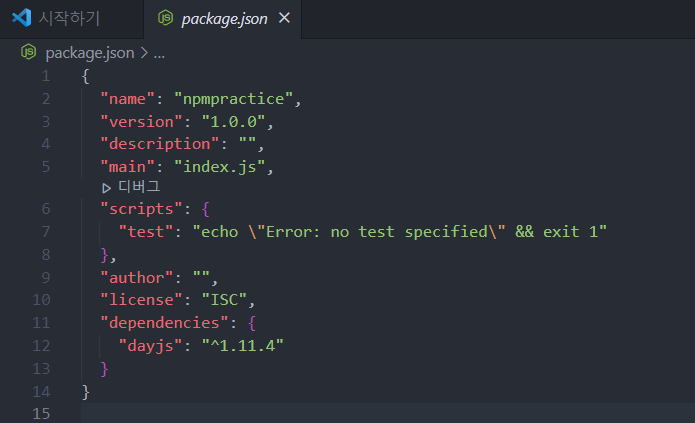Open package.json breadcrumb item
Screen dimensions: 695x423
[x=90, y=53]
